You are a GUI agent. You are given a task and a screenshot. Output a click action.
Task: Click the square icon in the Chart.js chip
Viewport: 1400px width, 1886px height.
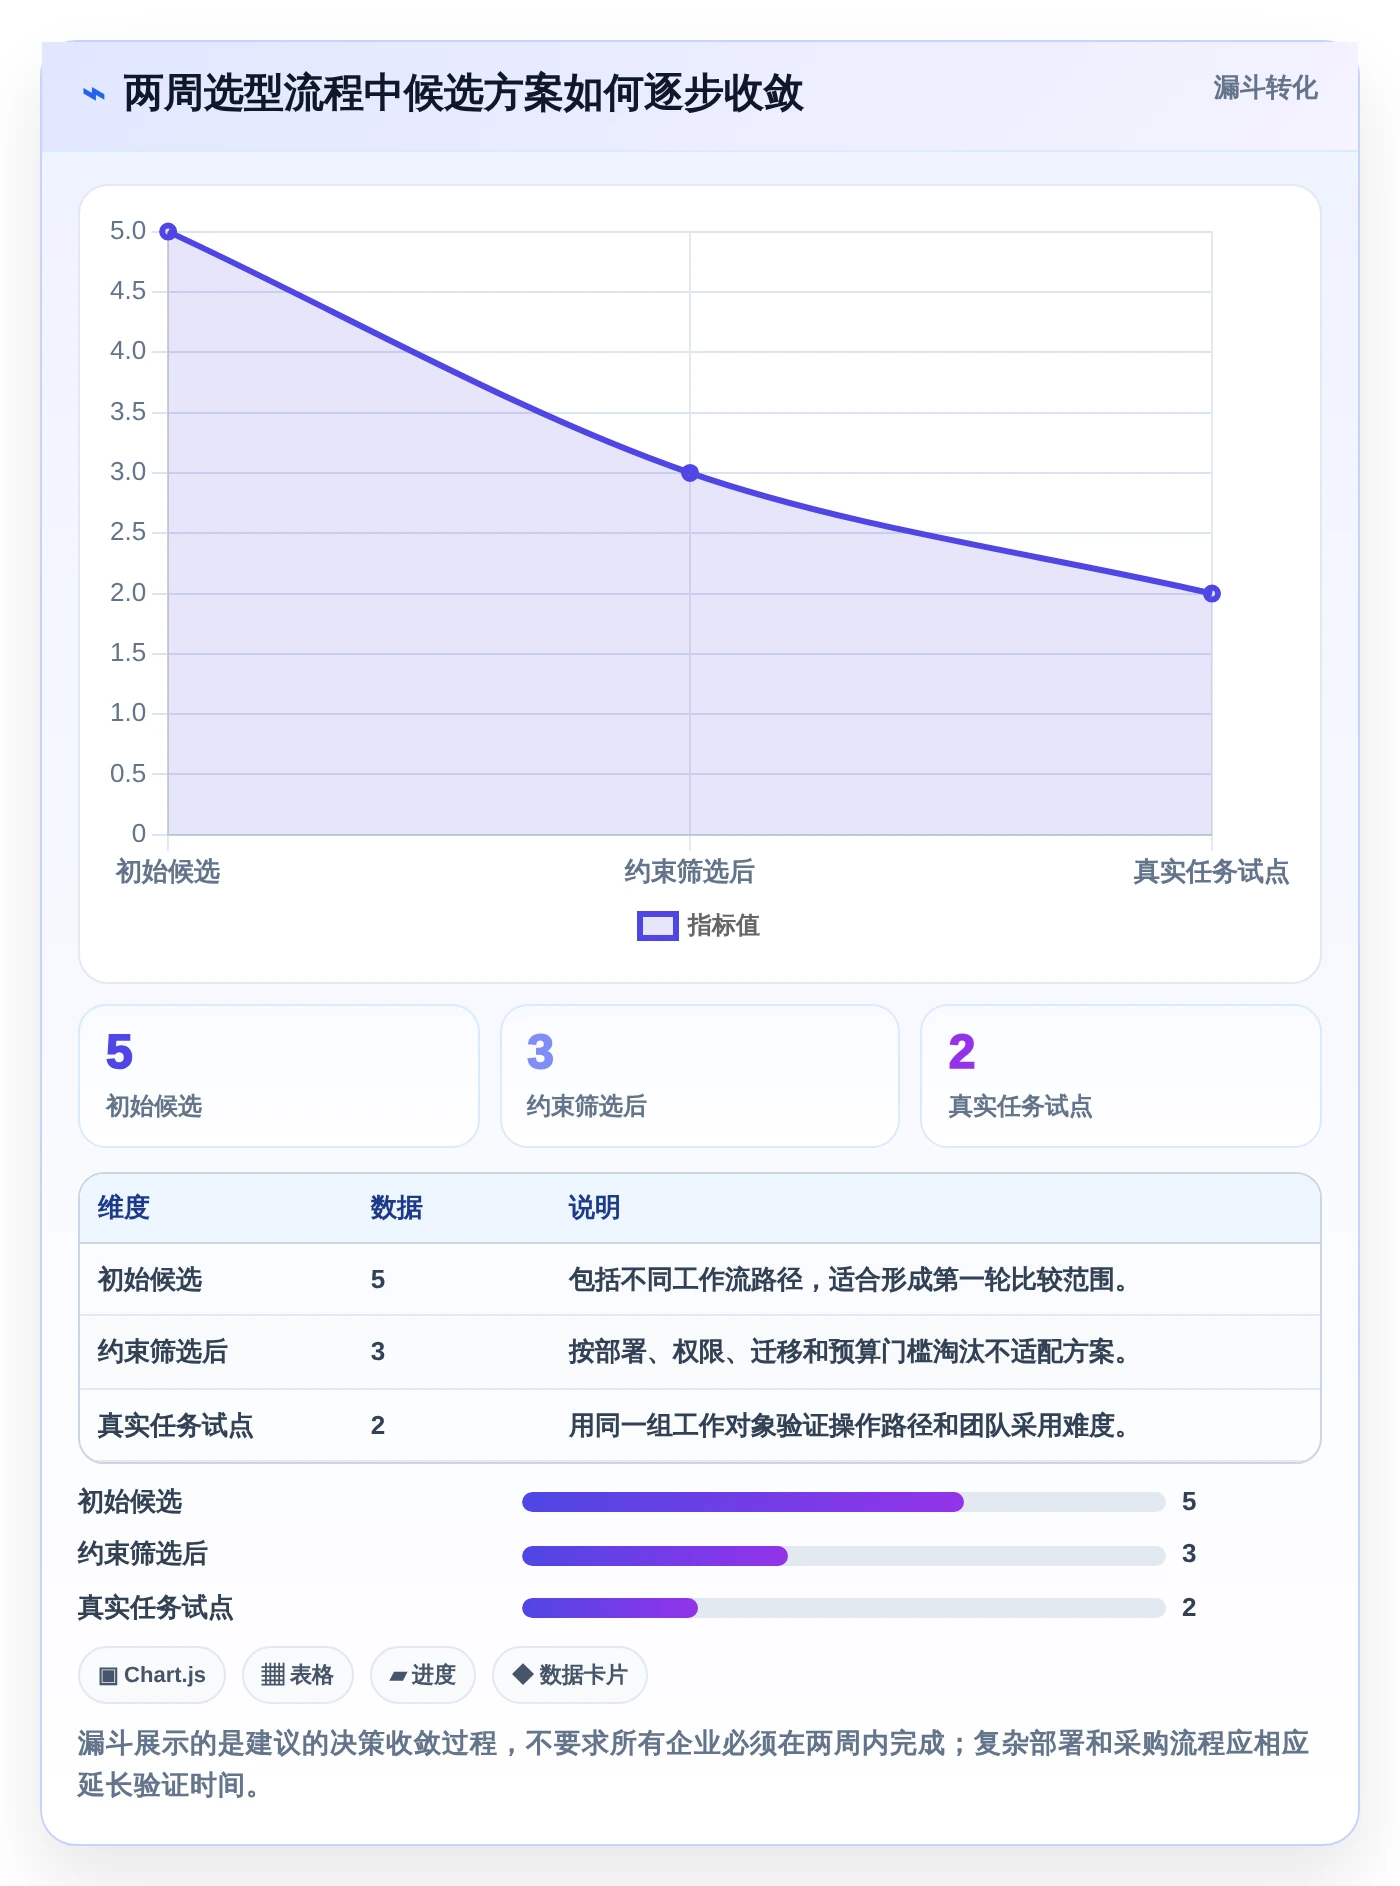(x=108, y=1675)
